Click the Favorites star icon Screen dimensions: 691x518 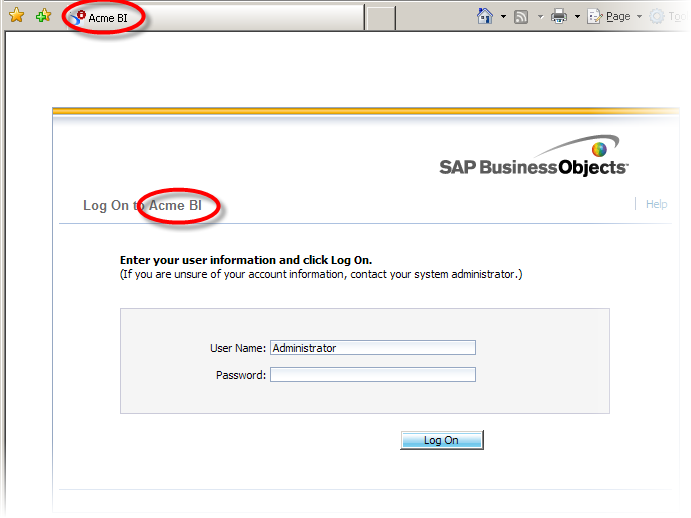17,15
